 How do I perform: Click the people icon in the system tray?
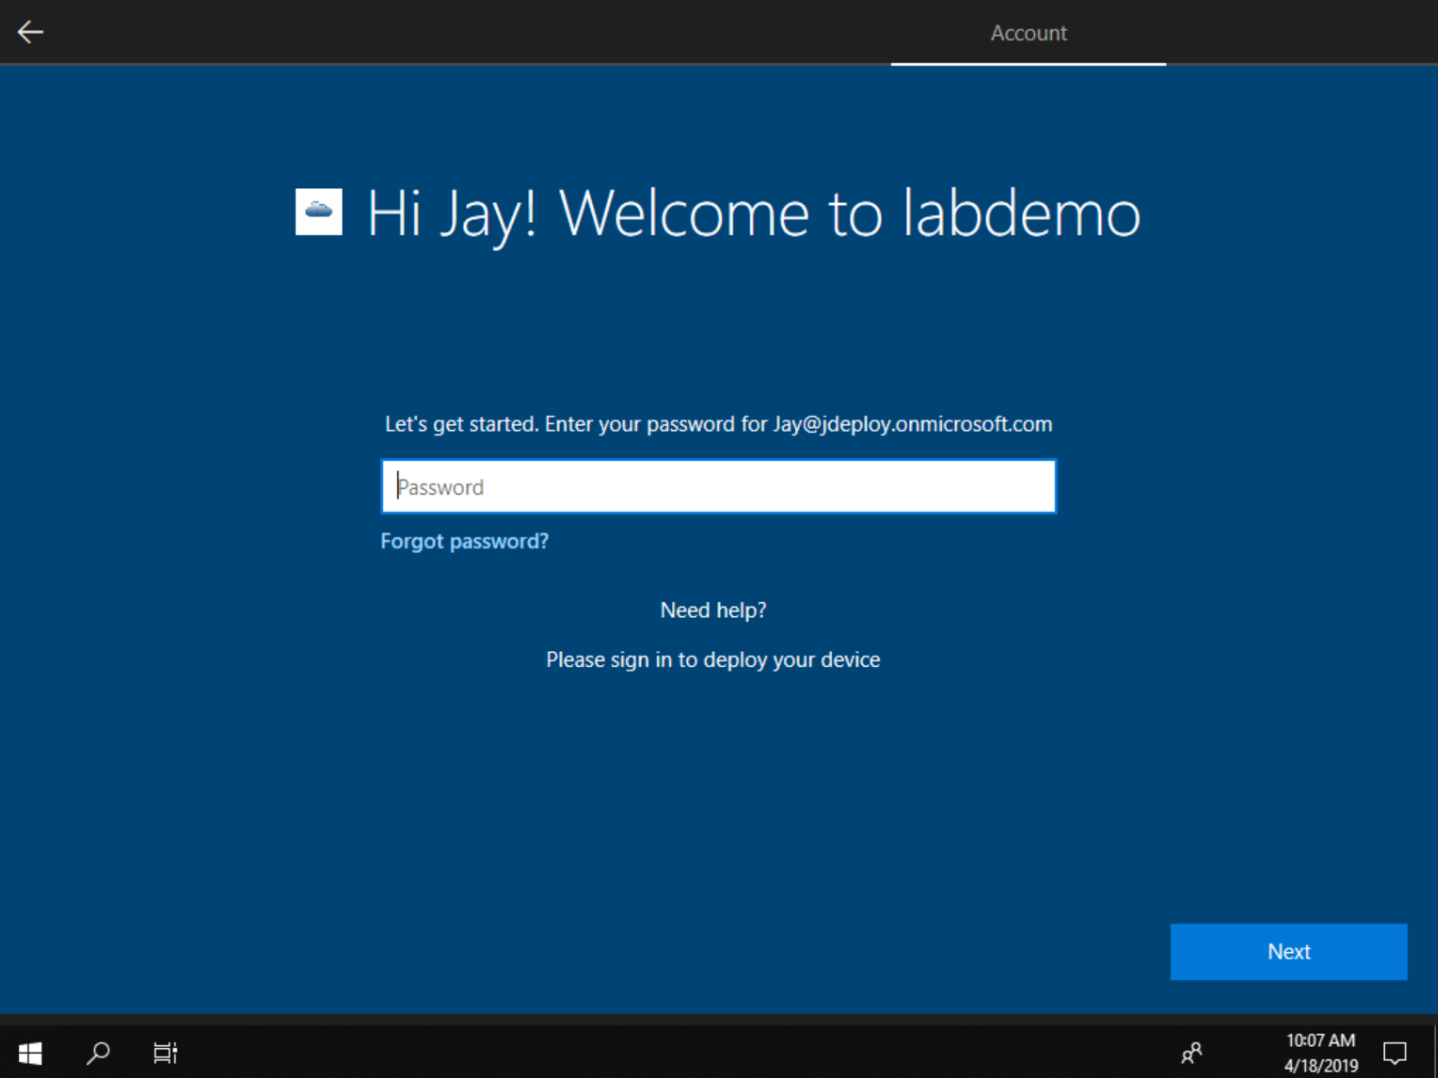click(x=1191, y=1052)
